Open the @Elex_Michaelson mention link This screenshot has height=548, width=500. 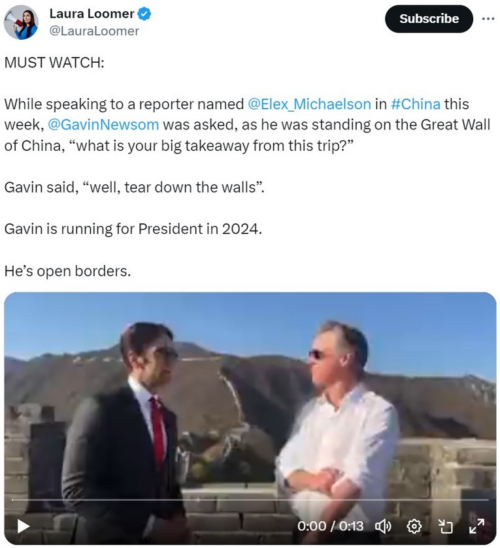(309, 104)
